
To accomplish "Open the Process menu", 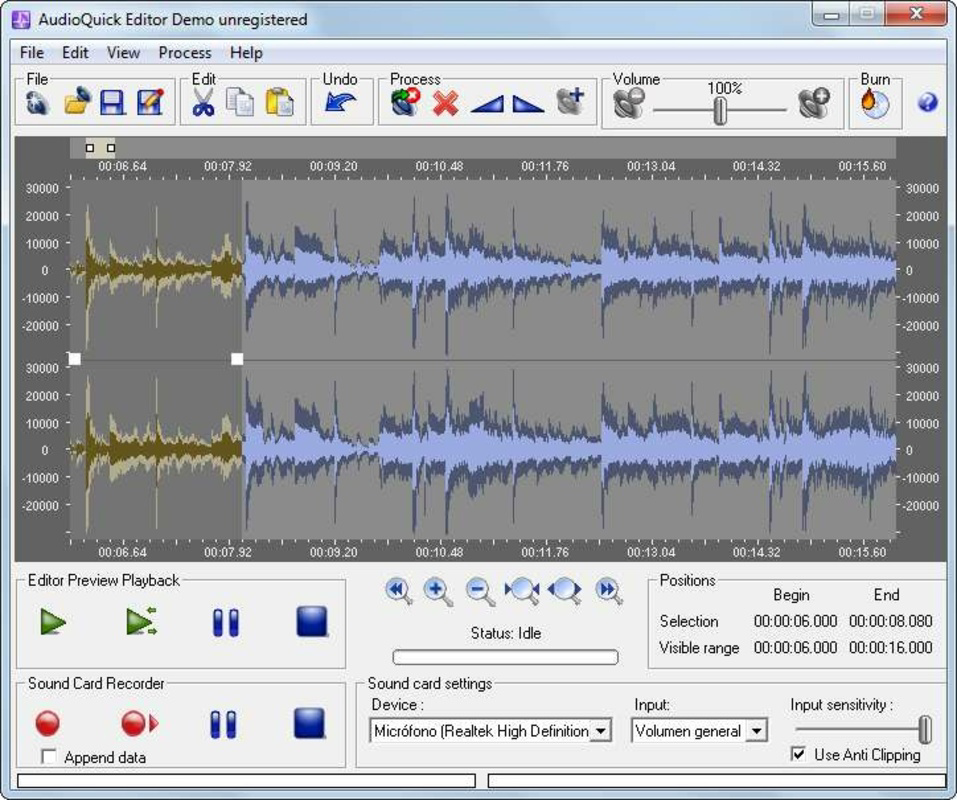I will click(x=185, y=53).
